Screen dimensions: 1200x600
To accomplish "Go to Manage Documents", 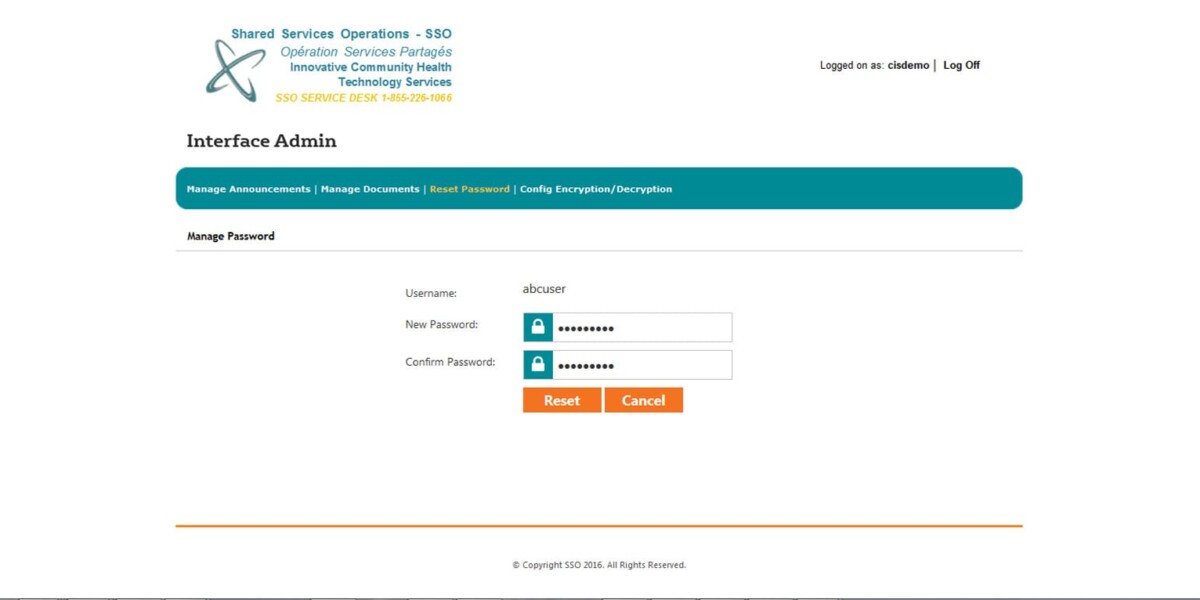I will 370,189.
